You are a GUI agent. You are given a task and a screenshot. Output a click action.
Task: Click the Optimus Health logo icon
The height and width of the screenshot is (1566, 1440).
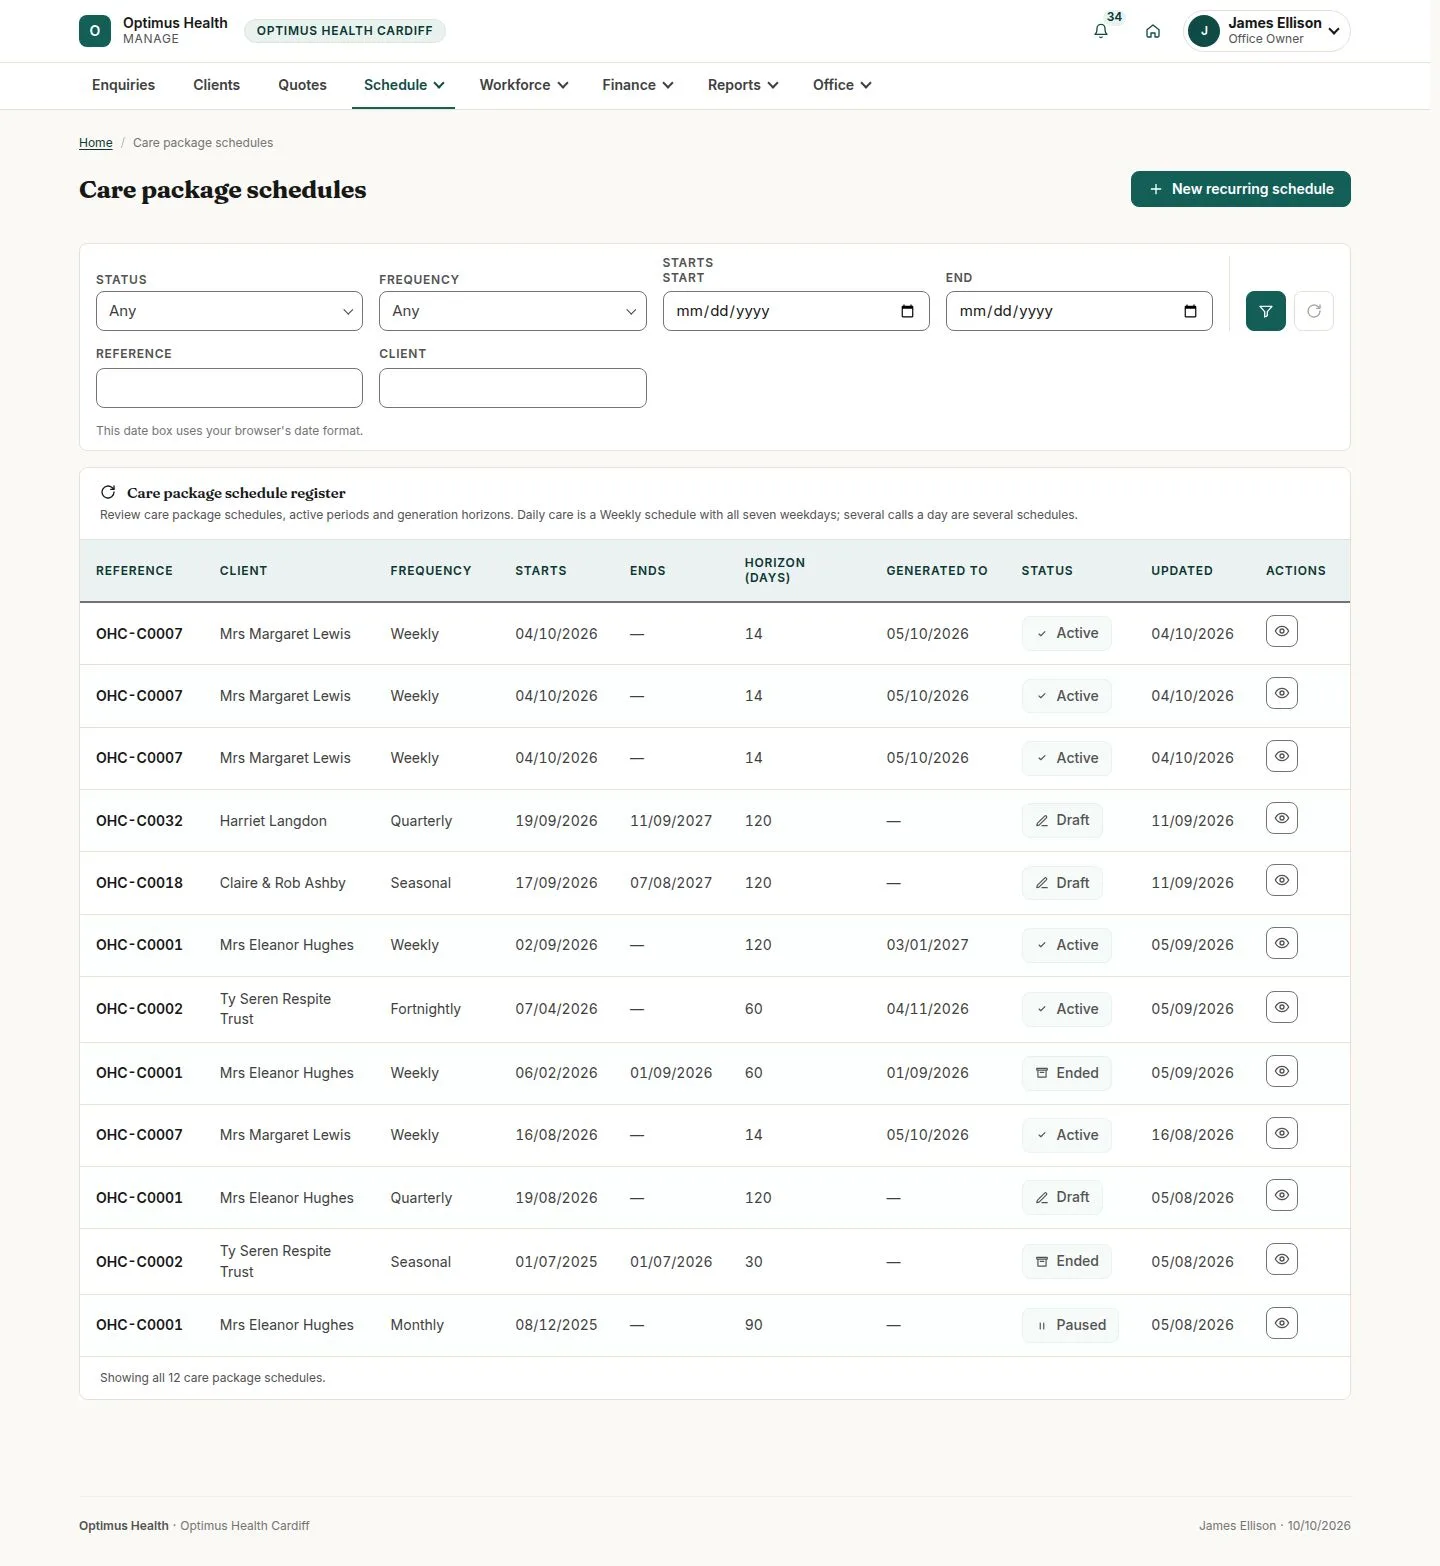pyautogui.click(x=95, y=31)
